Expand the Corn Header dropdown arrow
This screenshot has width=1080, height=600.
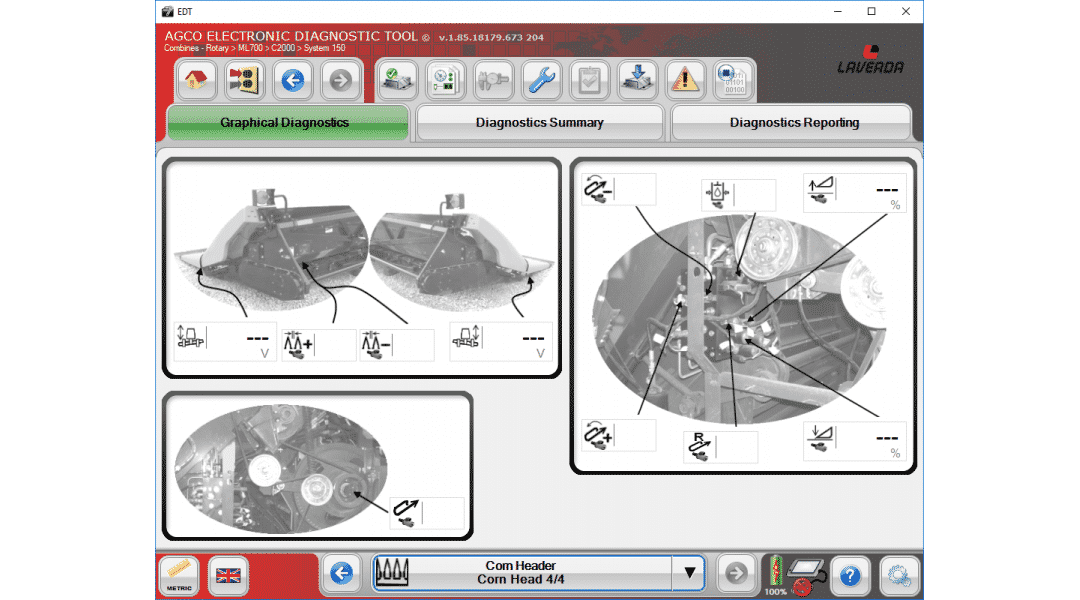pos(688,573)
